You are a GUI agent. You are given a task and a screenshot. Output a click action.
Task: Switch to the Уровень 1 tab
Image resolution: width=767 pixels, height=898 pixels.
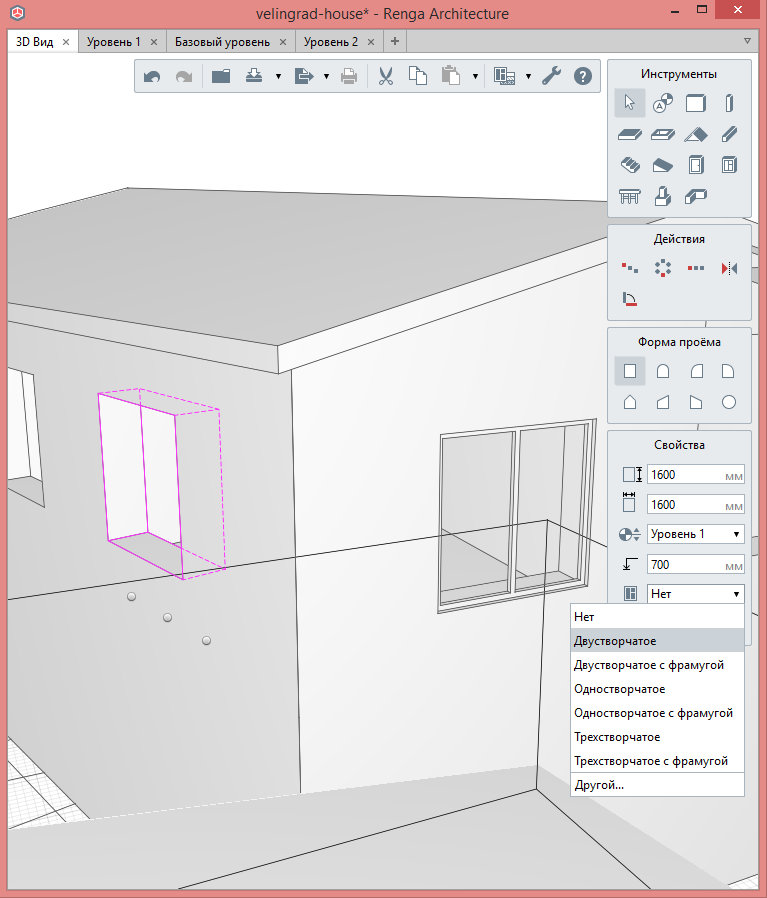point(113,42)
